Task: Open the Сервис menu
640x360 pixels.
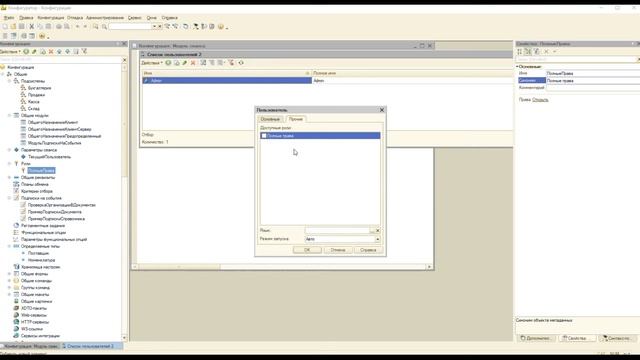Action: pos(134,18)
